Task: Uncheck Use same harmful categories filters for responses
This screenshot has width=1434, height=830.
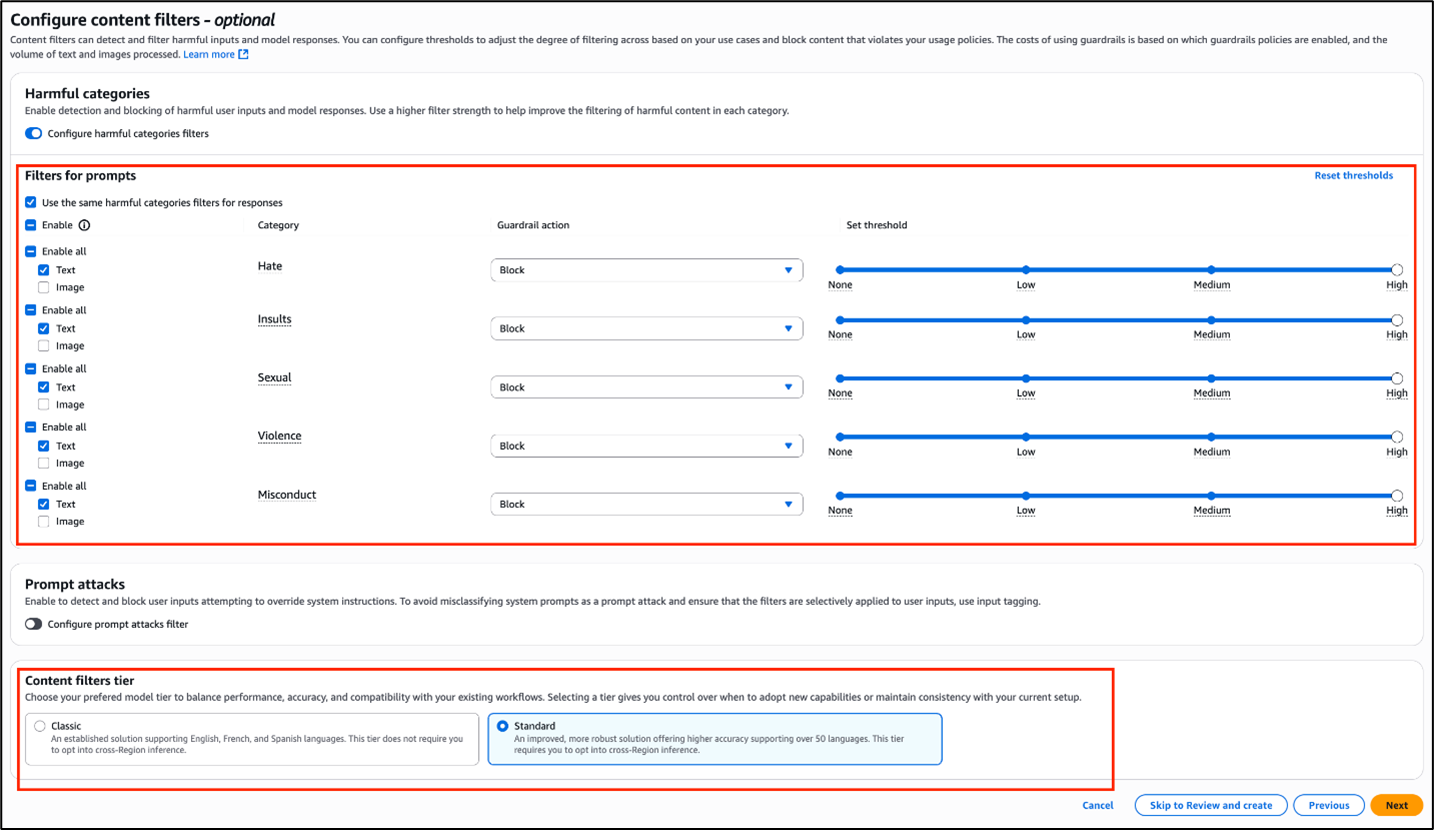Action: 30,201
